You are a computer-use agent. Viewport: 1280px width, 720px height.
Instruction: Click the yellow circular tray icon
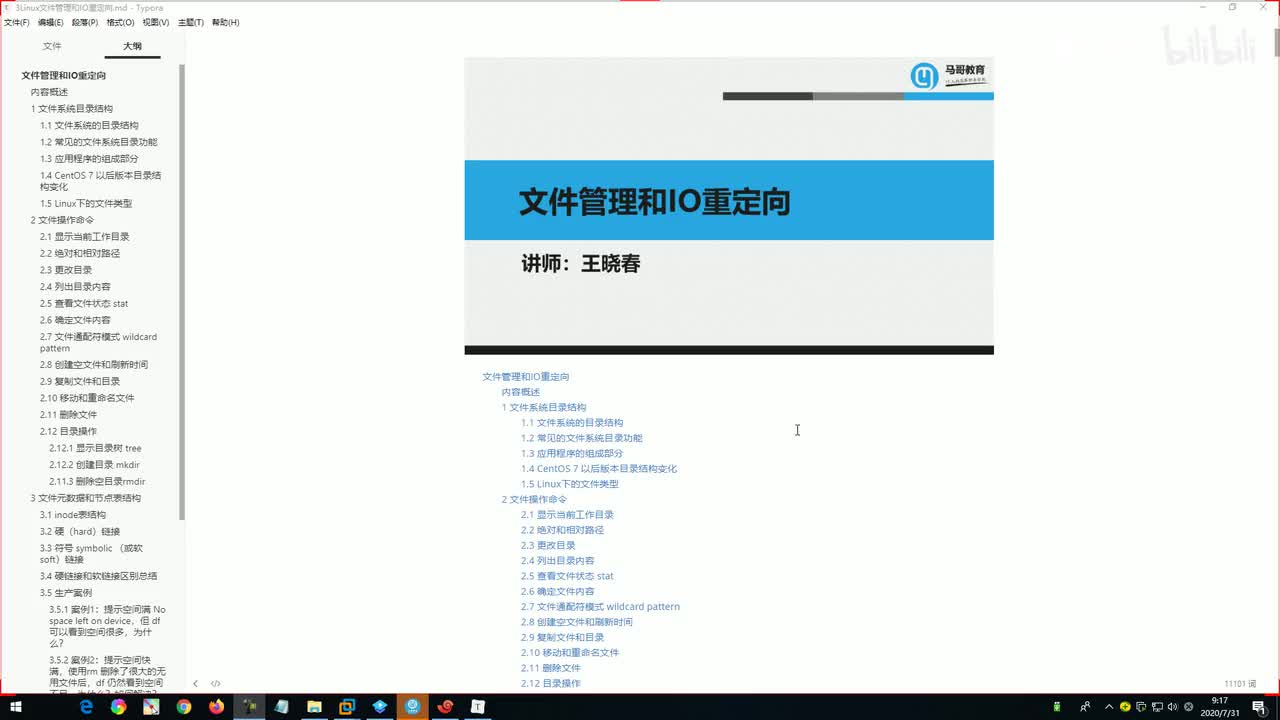coord(1125,707)
